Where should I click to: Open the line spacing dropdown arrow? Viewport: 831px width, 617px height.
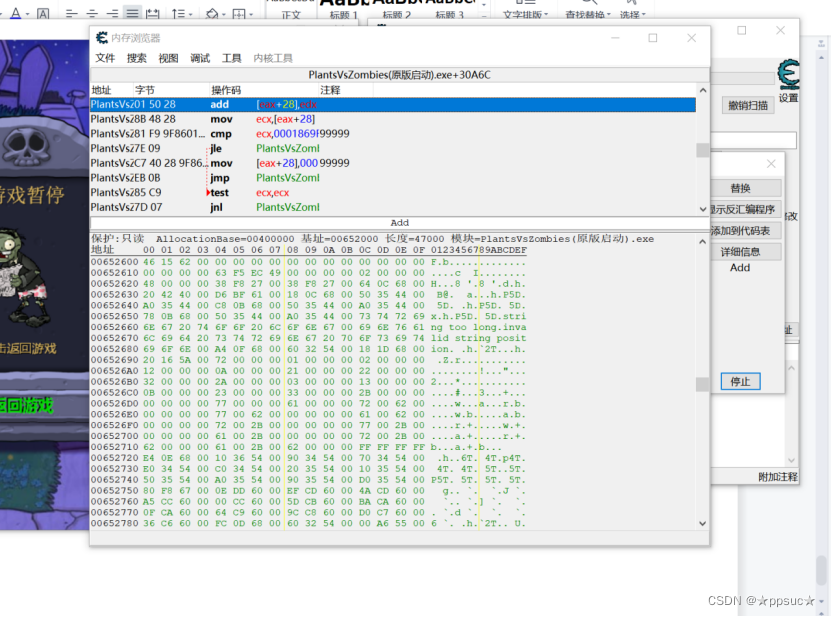tap(190, 14)
